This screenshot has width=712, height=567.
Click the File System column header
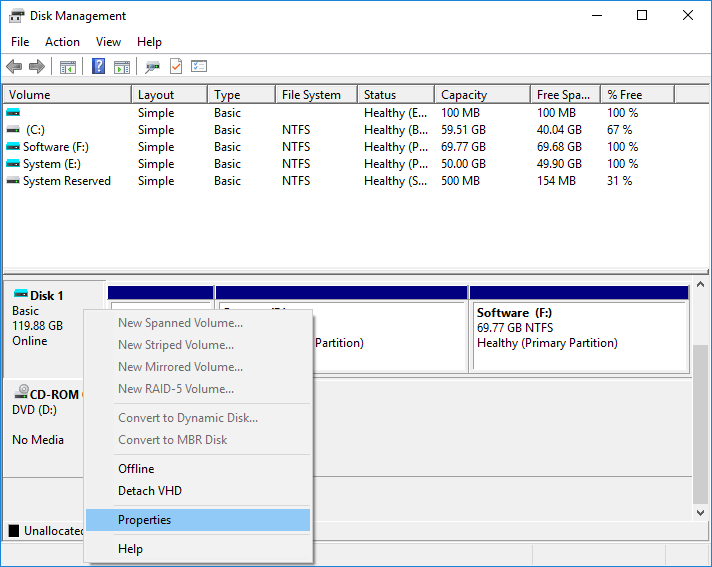tap(311, 95)
